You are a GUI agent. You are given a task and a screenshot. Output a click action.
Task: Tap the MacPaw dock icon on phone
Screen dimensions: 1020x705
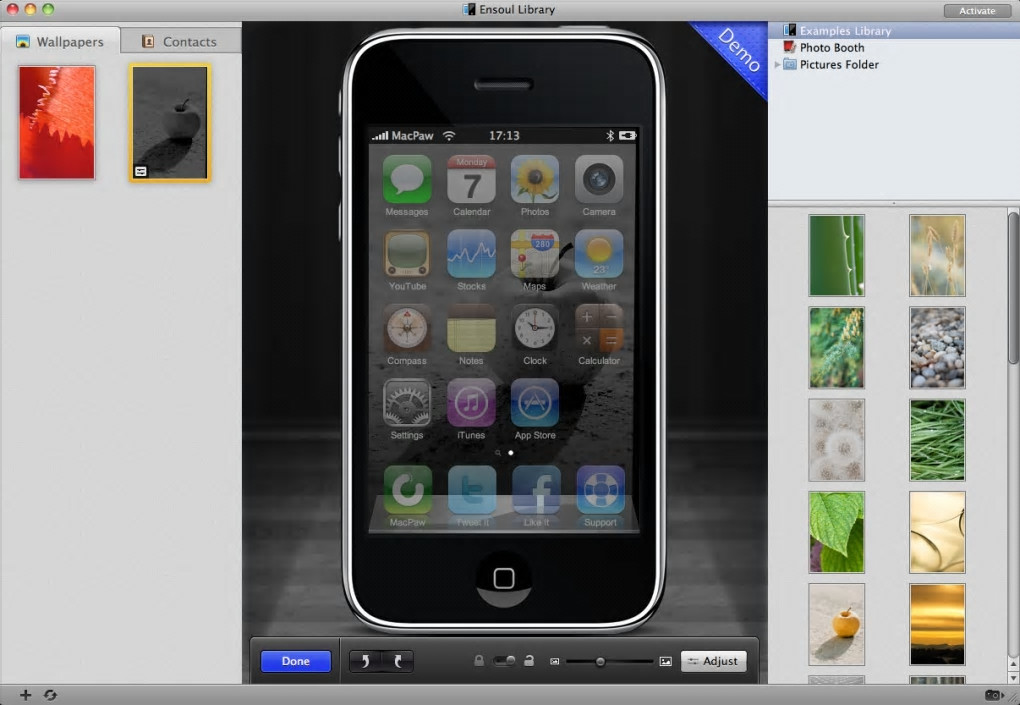[408, 490]
